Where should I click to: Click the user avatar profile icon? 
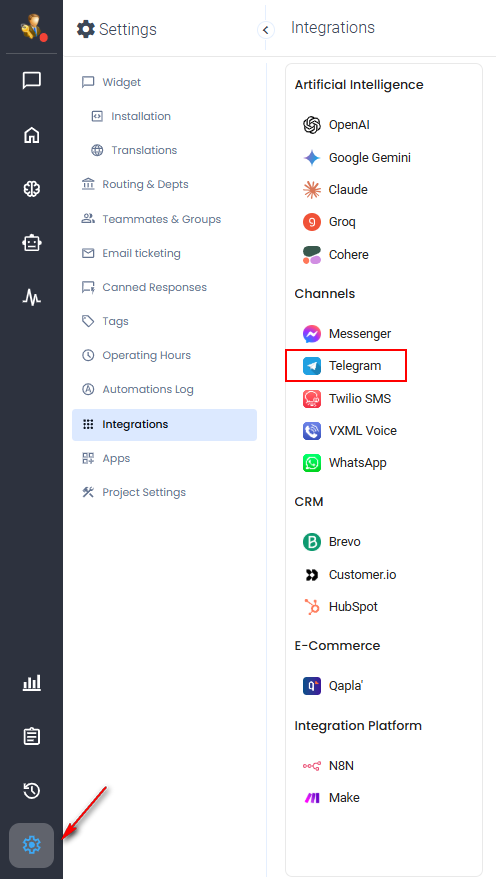coord(33,28)
